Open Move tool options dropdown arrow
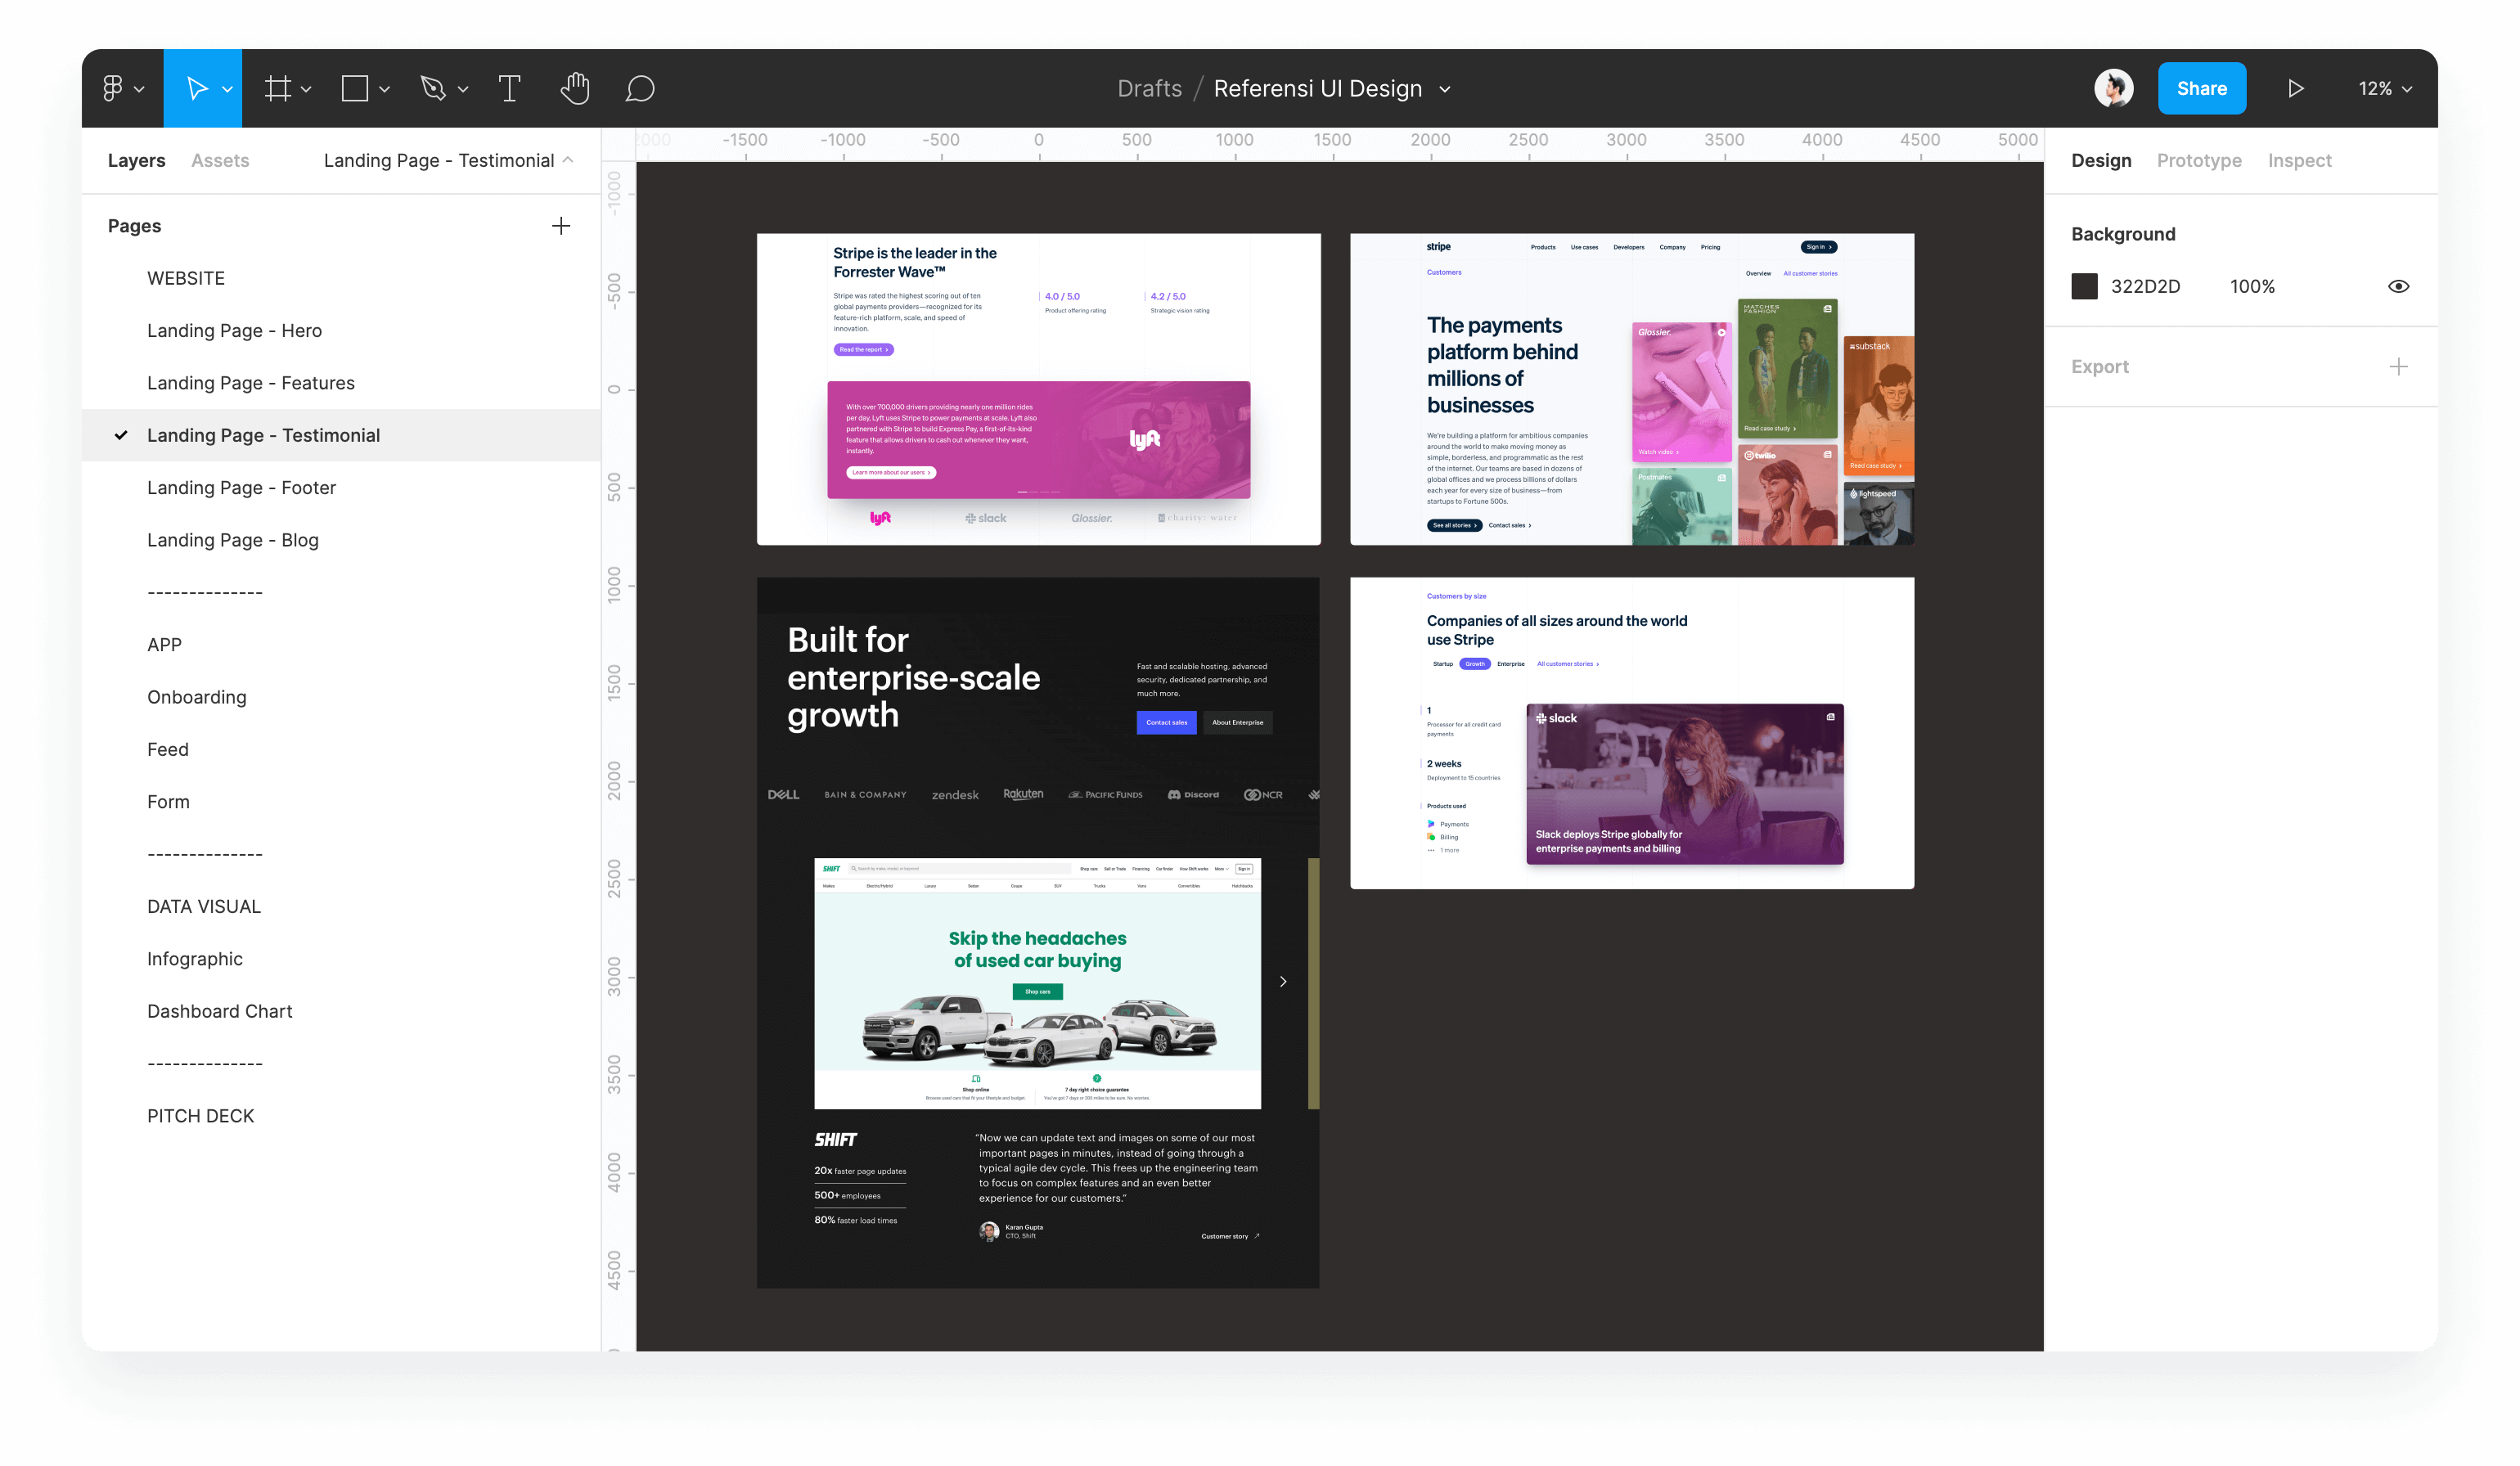 [228, 89]
